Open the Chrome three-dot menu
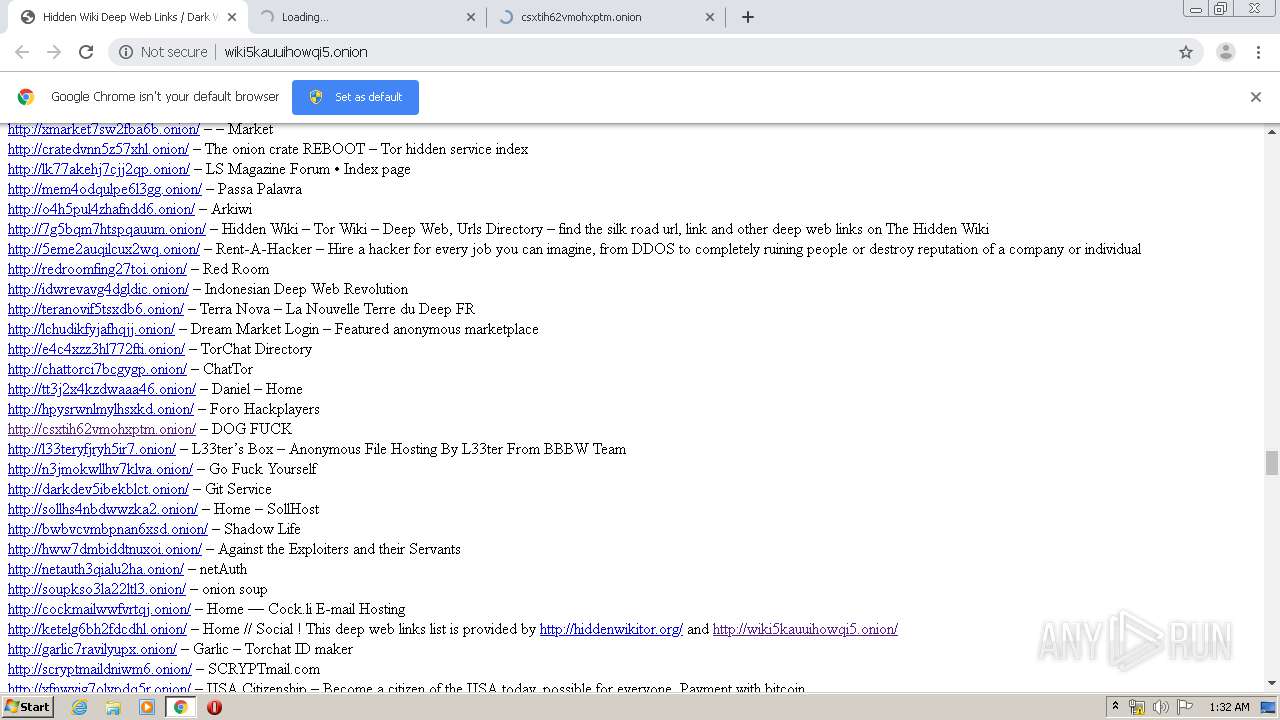Viewport: 1280px width, 720px height. pyautogui.click(x=1257, y=52)
